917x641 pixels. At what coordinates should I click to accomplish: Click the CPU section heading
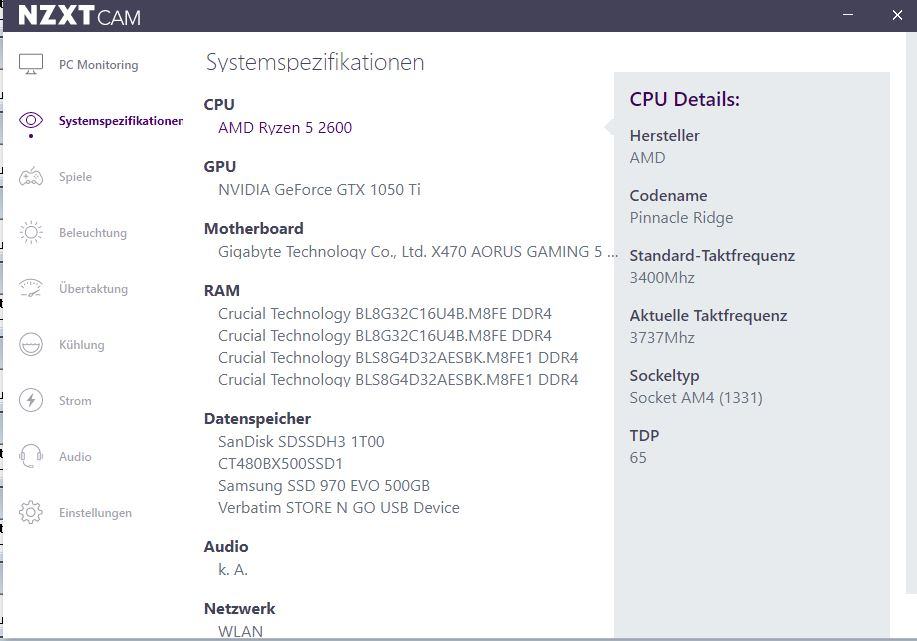(219, 105)
